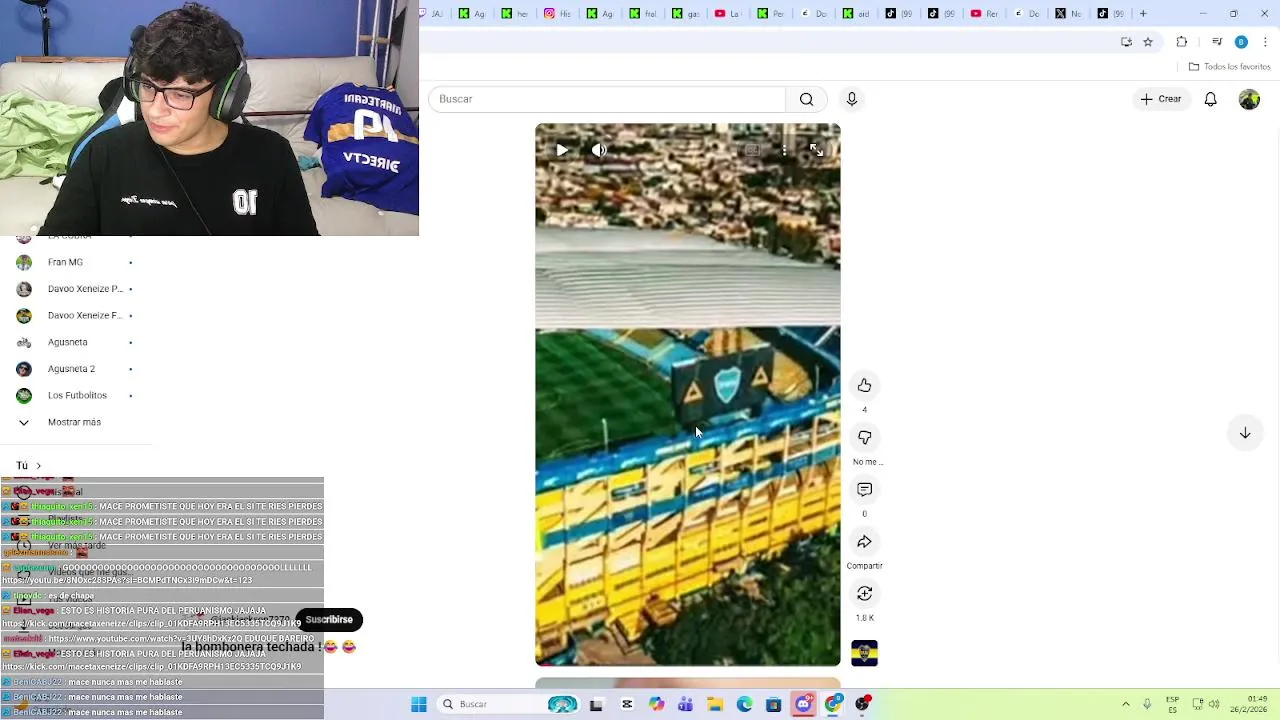Image resolution: width=1280 pixels, height=720 pixels.
Task: Go to next Short with down arrow
Action: (1245, 433)
